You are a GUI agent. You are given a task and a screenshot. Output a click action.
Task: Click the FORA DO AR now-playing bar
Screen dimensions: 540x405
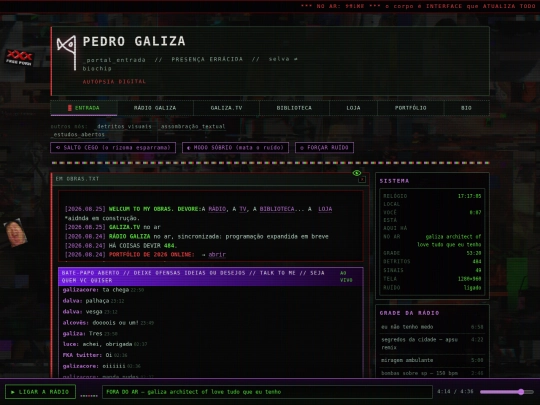point(267,392)
